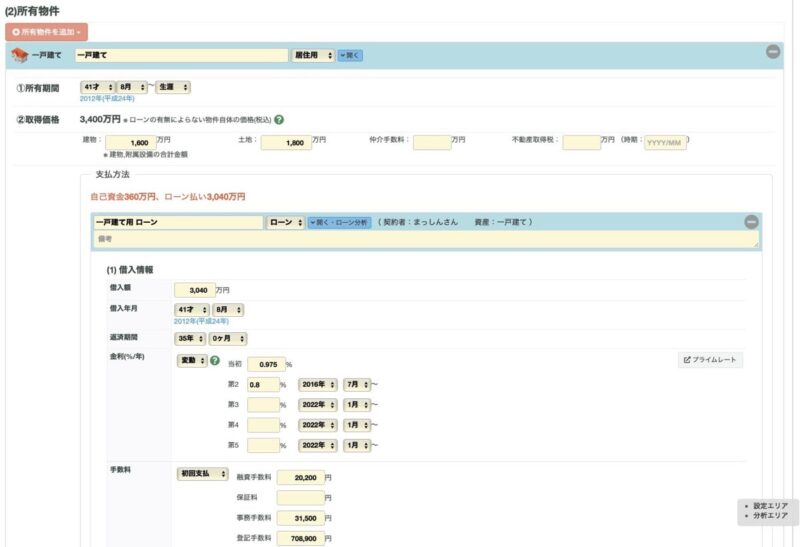Open the 7月 month dropdown for 第2

357,384
